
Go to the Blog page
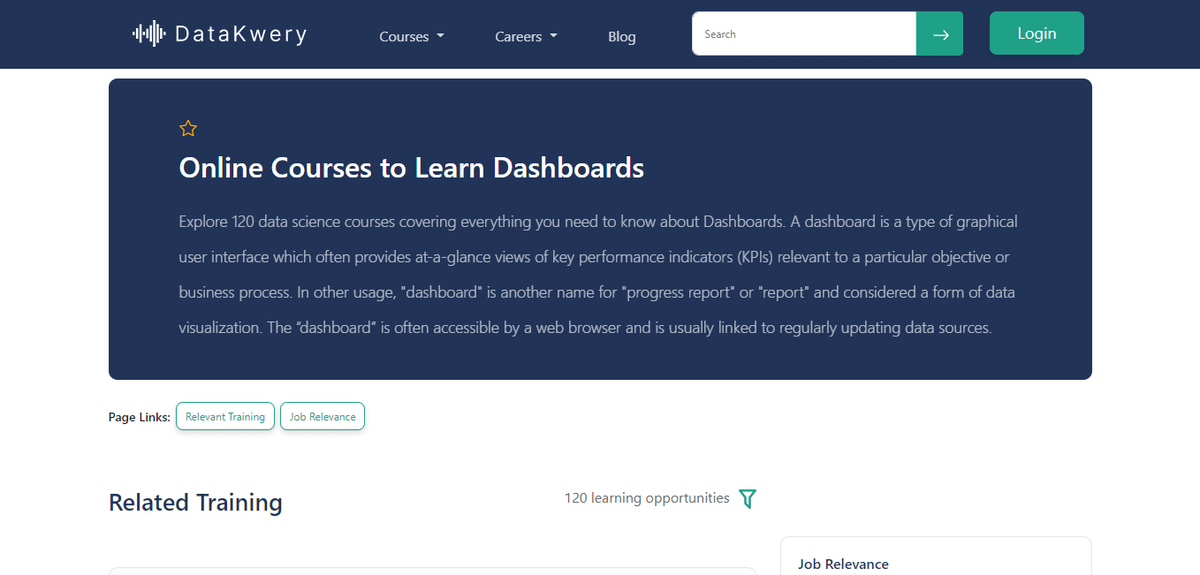point(621,37)
